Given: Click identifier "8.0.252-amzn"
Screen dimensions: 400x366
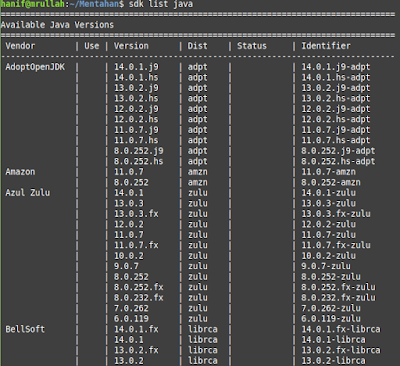Looking at the screenshot, I should point(331,183).
